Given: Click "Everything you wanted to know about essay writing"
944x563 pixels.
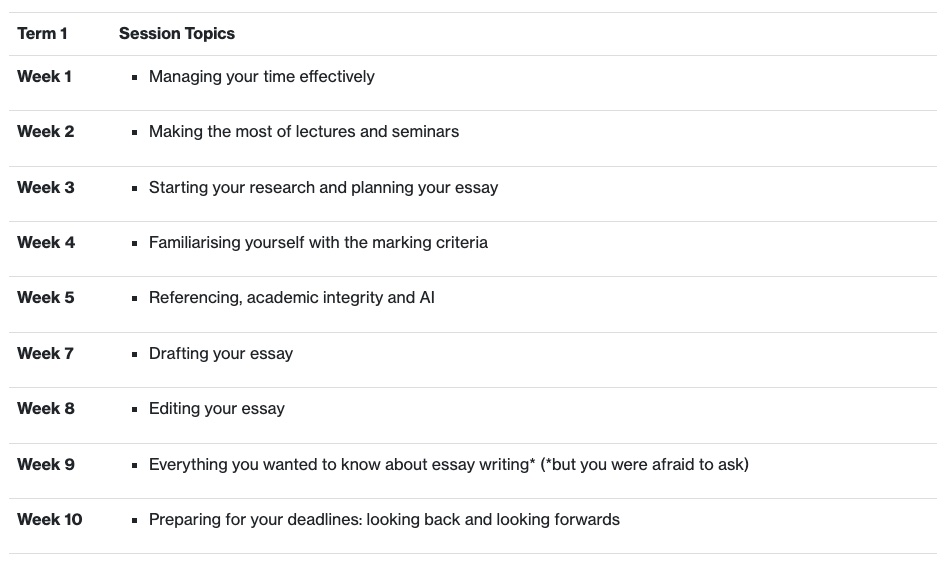Looking at the screenshot, I should pyautogui.click(x=340, y=465).
